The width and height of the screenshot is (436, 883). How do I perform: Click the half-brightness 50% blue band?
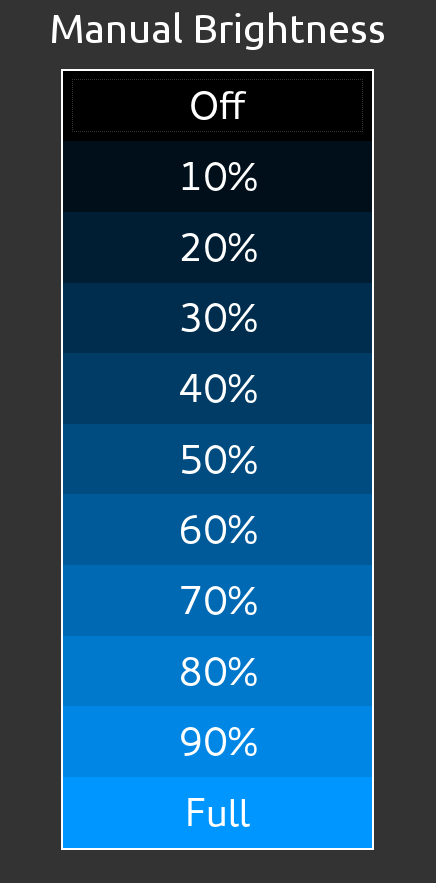[217, 460]
